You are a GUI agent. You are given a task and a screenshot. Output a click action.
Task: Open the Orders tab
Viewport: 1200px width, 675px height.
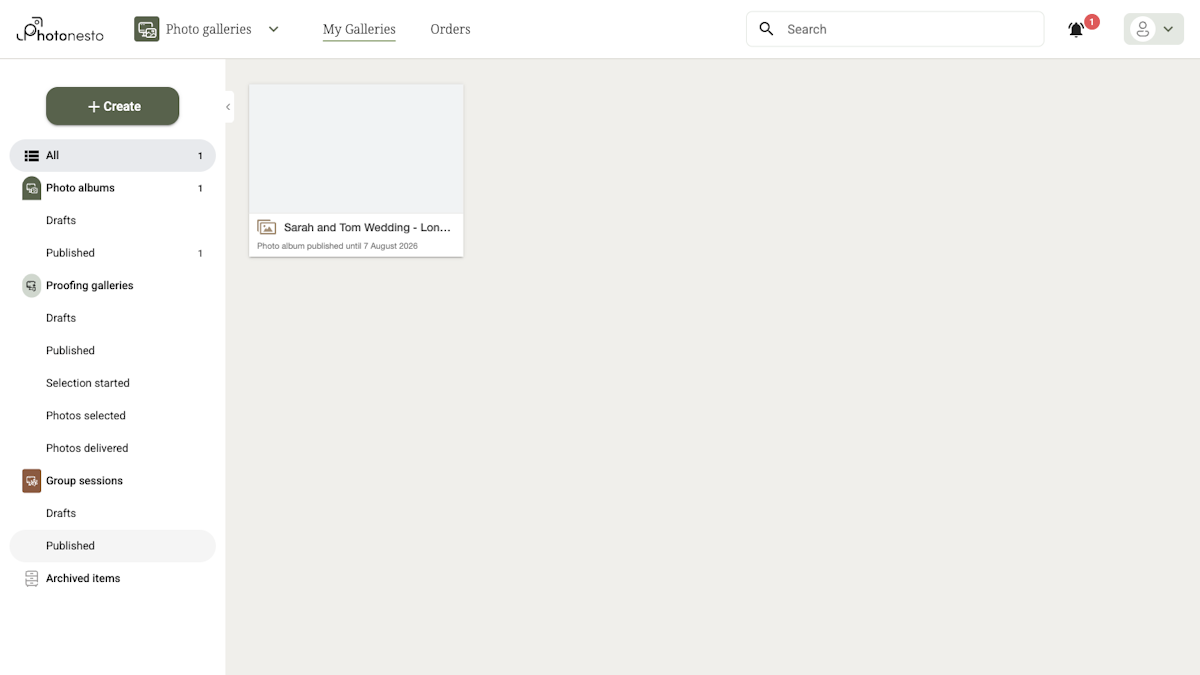(x=450, y=29)
